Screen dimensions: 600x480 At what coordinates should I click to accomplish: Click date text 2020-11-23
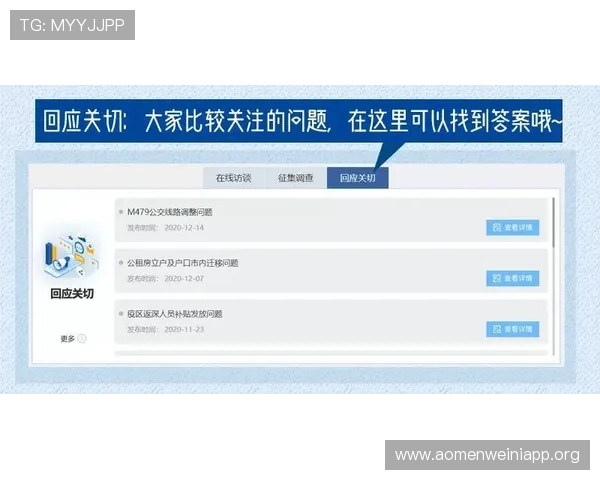[x=184, y=330]
